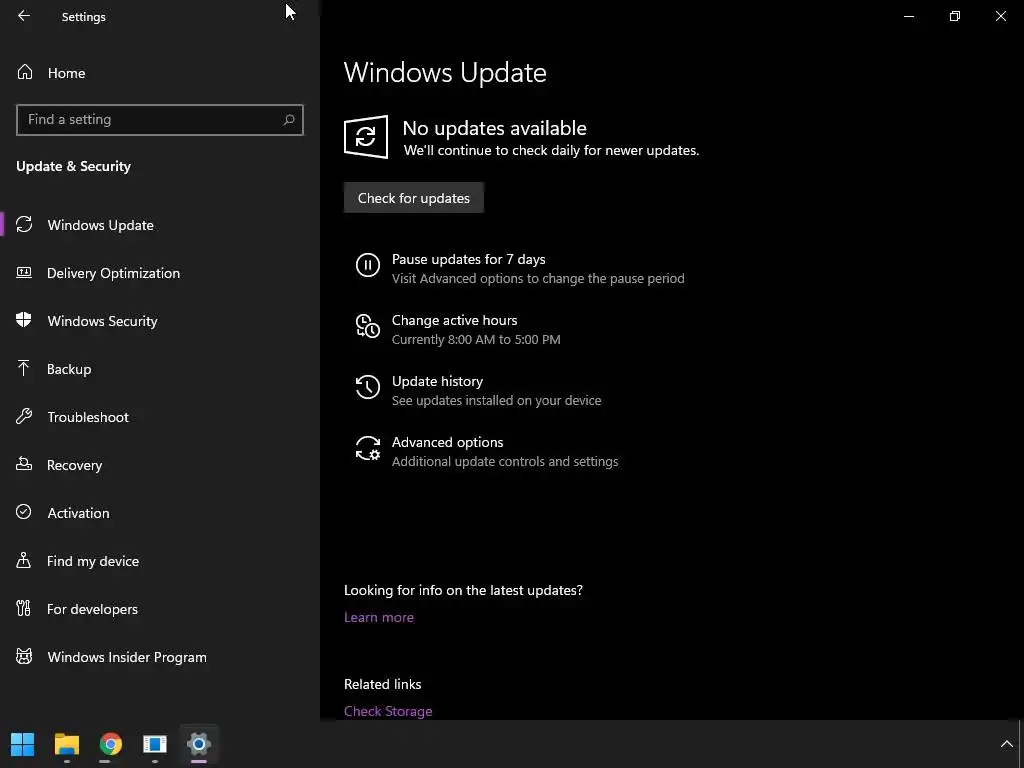Click the Windows Security shield icon

pos(24,319)
